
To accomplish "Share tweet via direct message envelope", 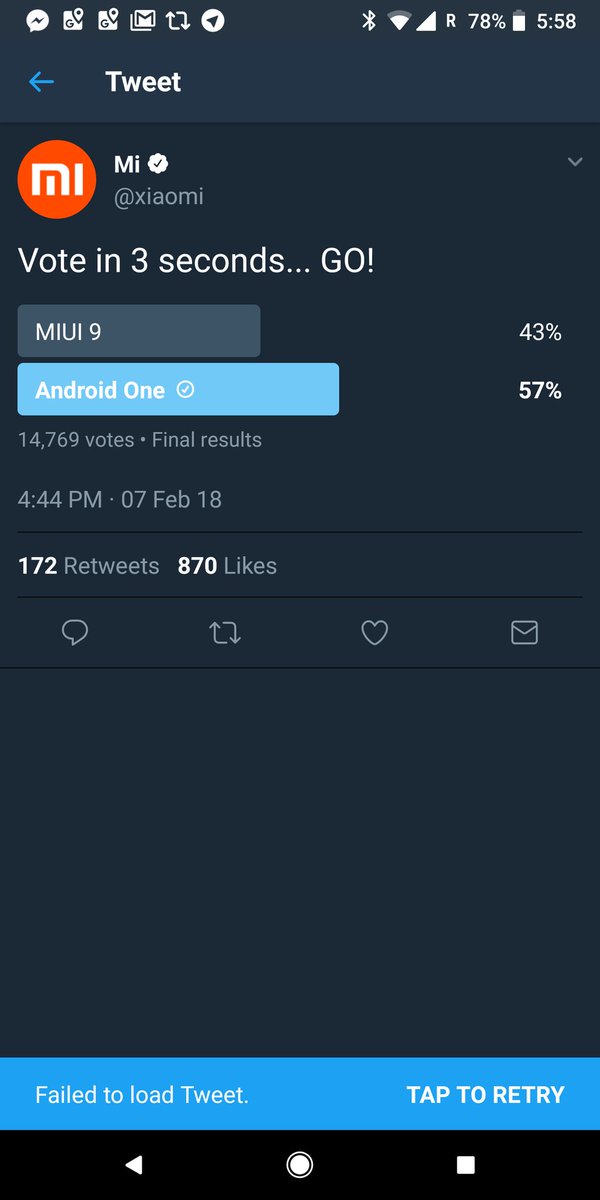I will click(524, 632).
